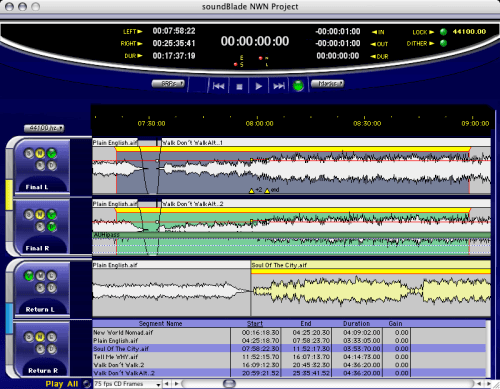Image resolution: width=500 pixels, height=389 pixels.
Task: Click the yellow stripe beside Final tracks
Action: [9, 195]
